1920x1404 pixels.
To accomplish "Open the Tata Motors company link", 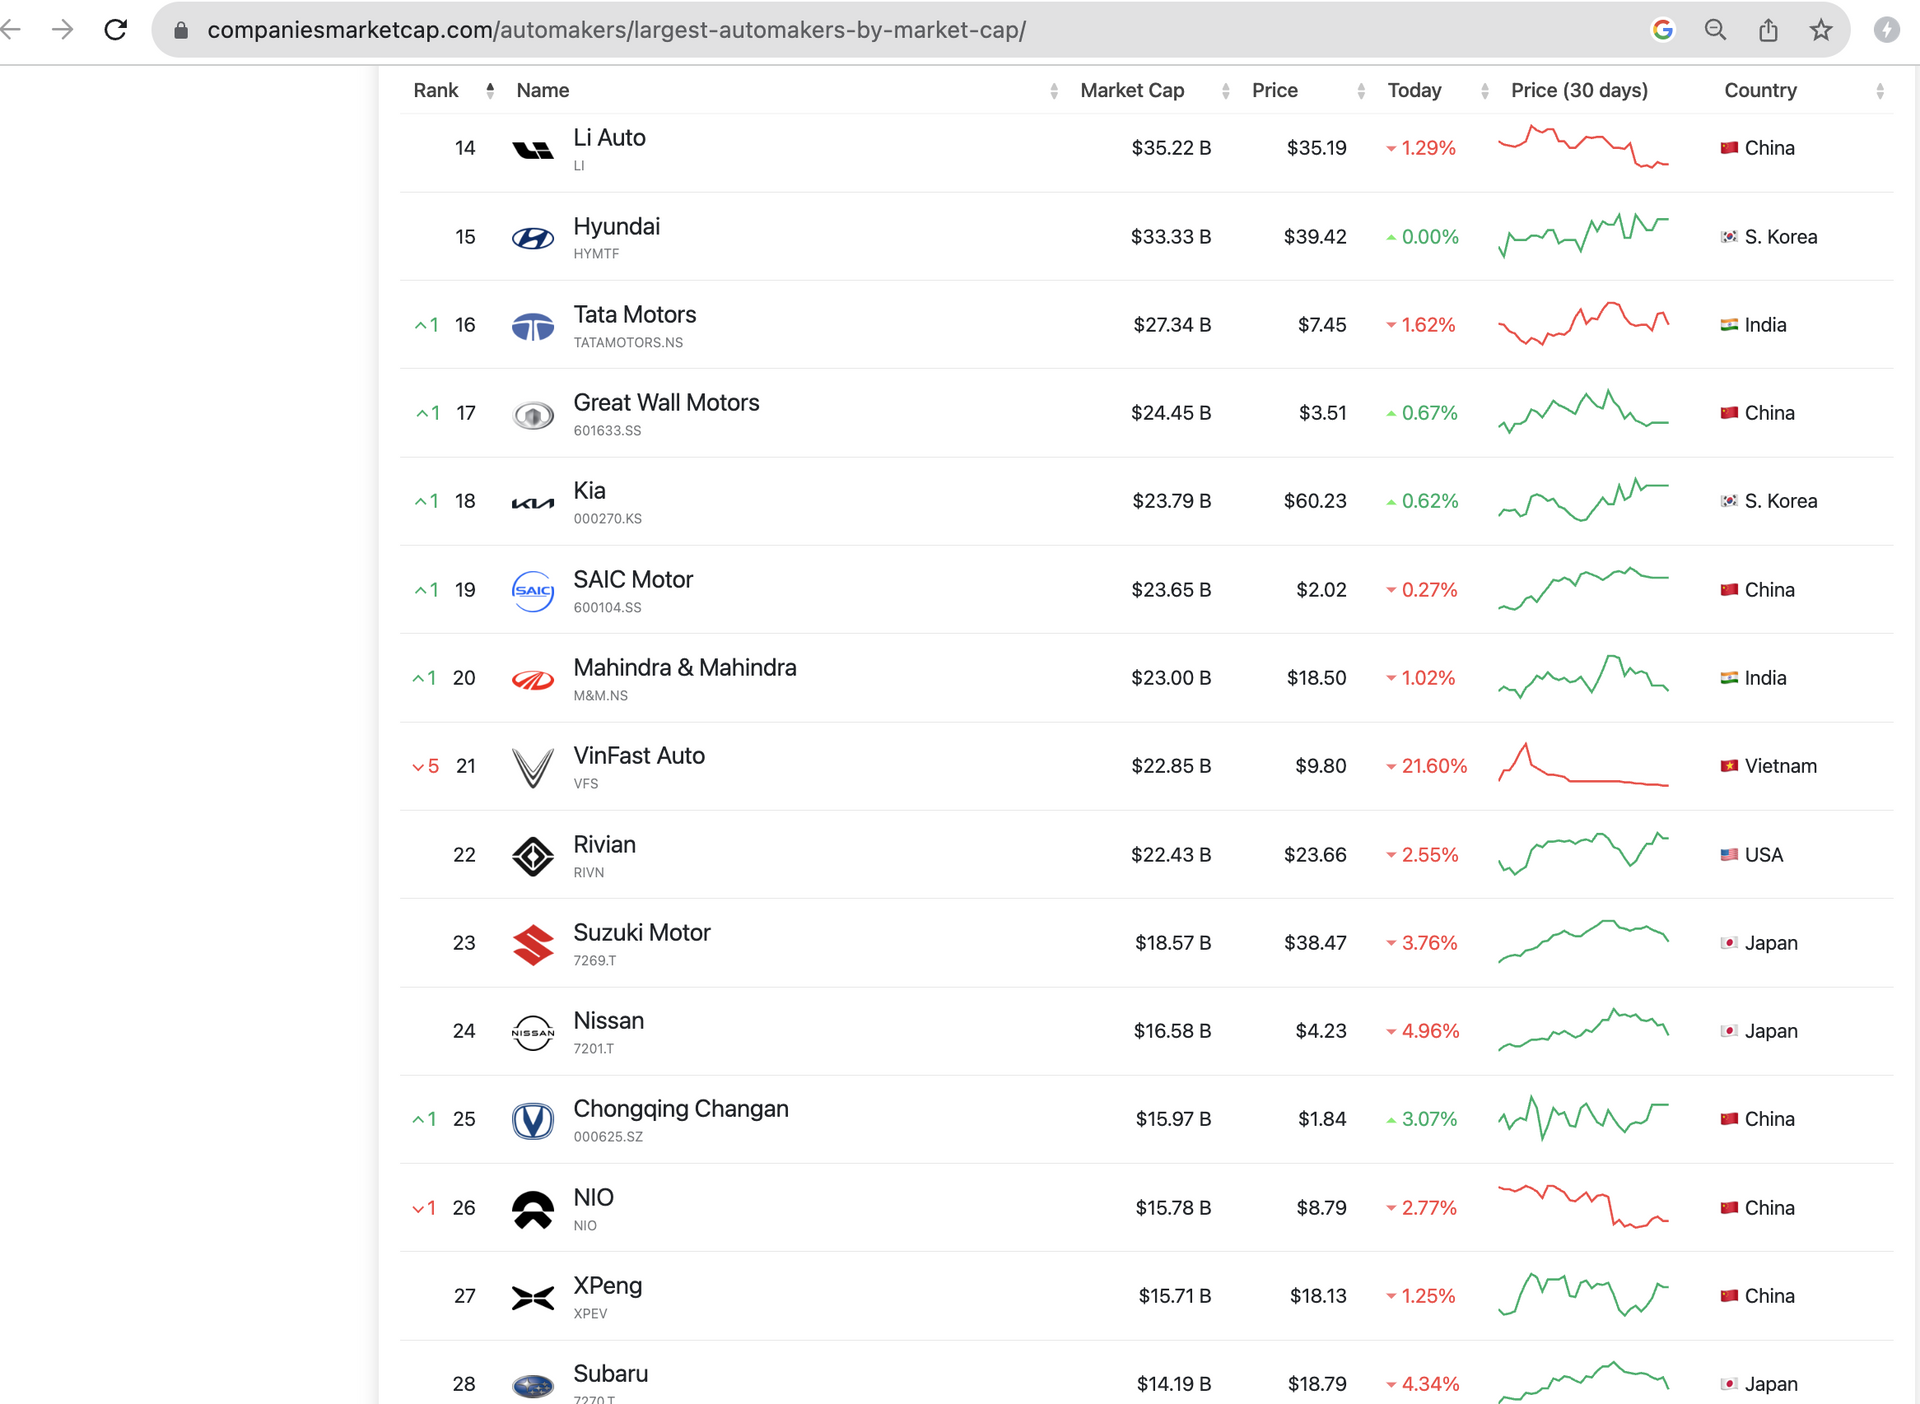I will (634, 314).
